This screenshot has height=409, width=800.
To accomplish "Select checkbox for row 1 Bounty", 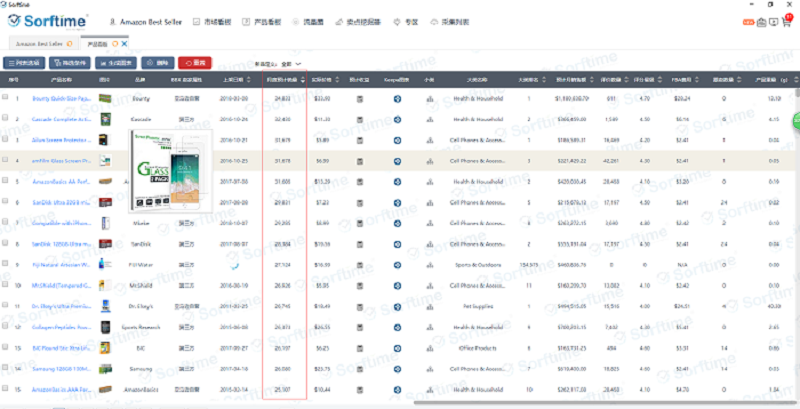I will point(5,96).
